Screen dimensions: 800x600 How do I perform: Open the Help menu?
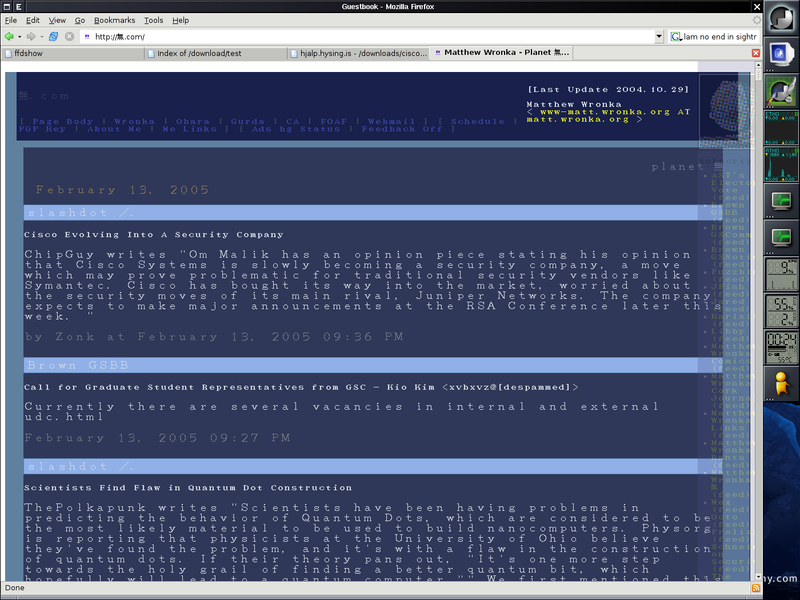[181, 20]
